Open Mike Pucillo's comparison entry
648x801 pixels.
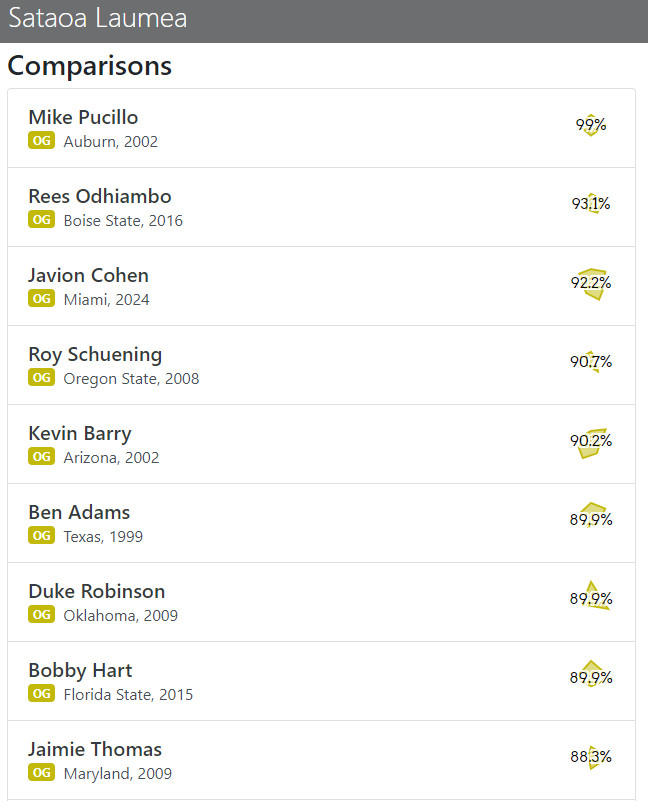click(x=321, y=128)
